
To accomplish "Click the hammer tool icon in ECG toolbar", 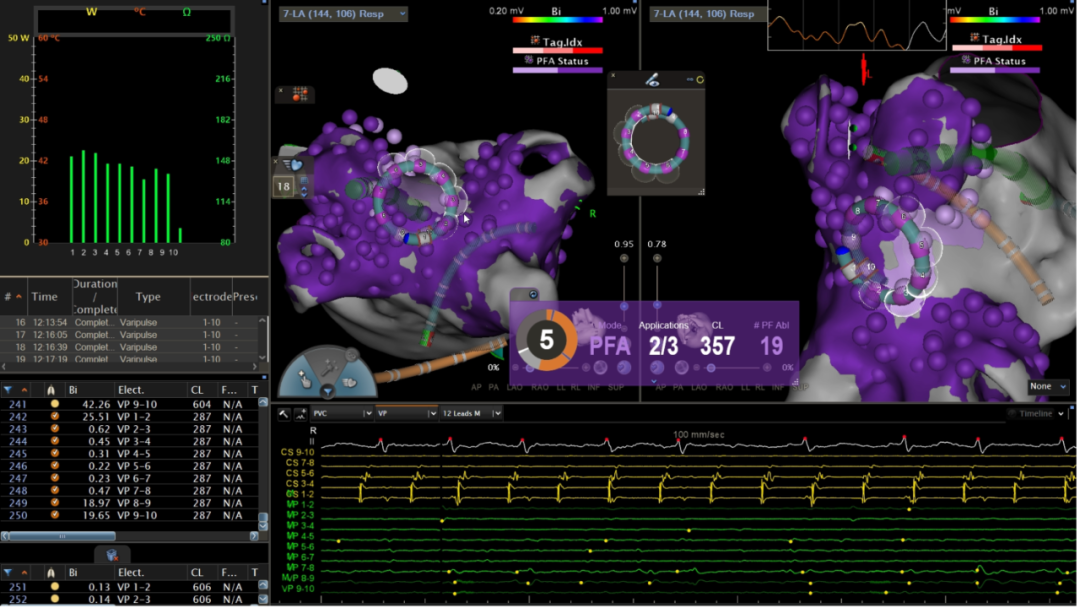I will pos(284,414).
